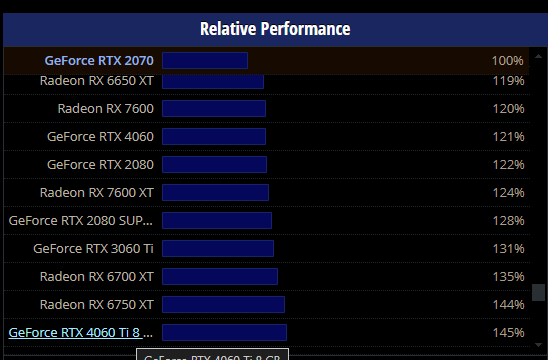This screenshot has width=548, height=360.
Task: Click the 135% performance value
Action: pos(508,276)
